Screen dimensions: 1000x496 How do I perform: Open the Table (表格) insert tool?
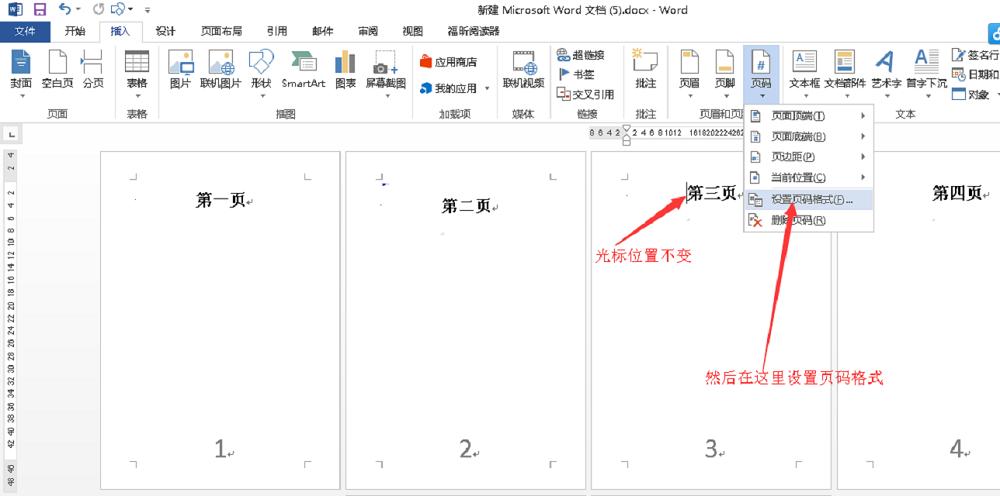coord(136,74)
